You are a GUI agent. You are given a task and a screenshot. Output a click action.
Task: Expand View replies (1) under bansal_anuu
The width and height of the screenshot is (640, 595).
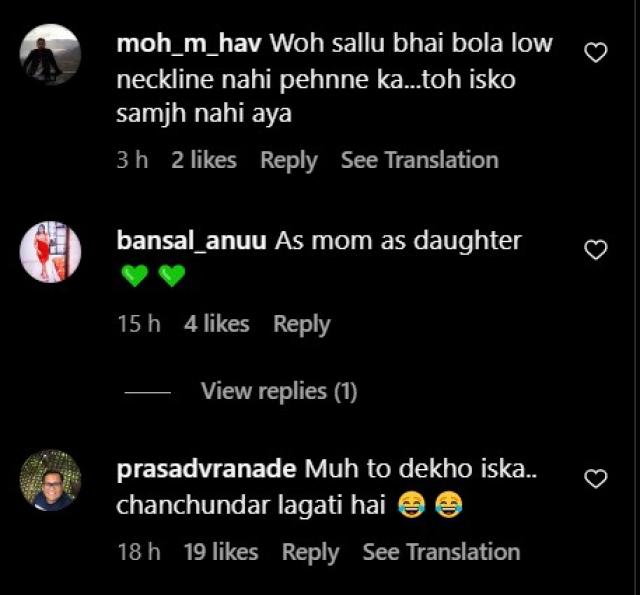point(279,391)
